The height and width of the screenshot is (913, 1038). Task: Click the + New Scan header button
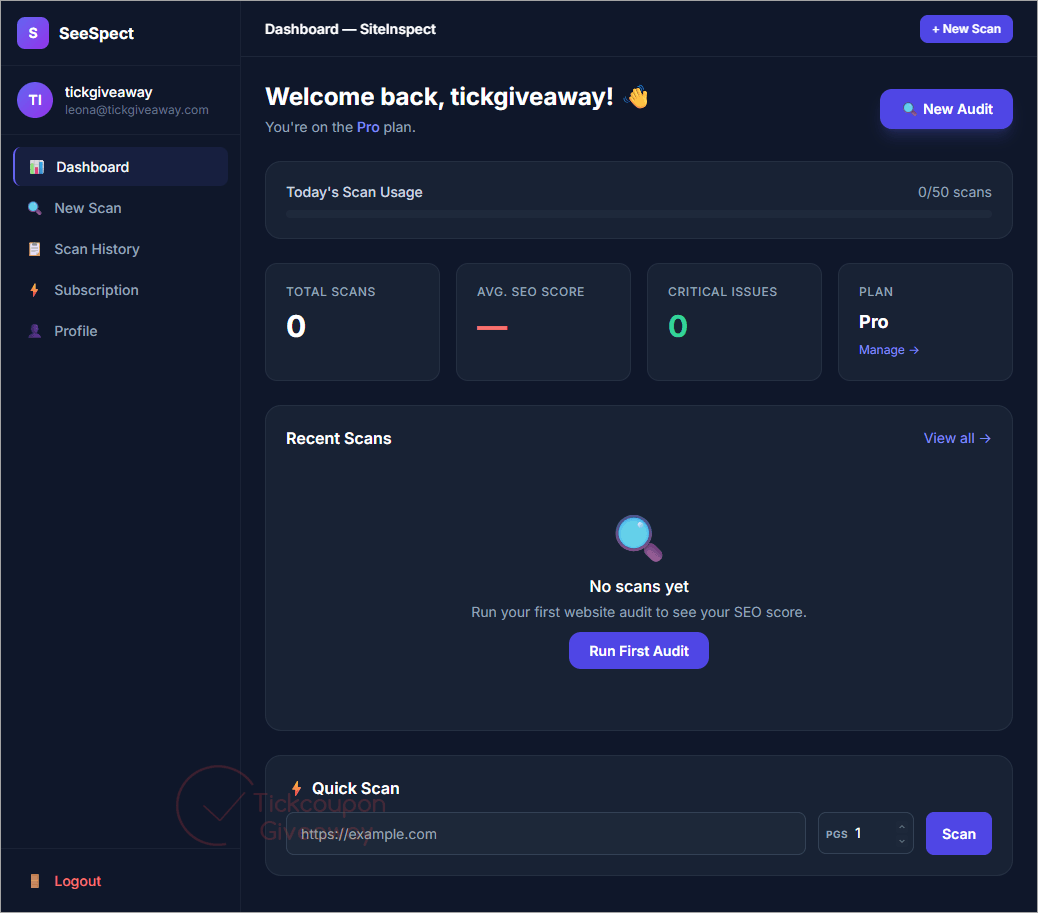(x=966, y=29)
